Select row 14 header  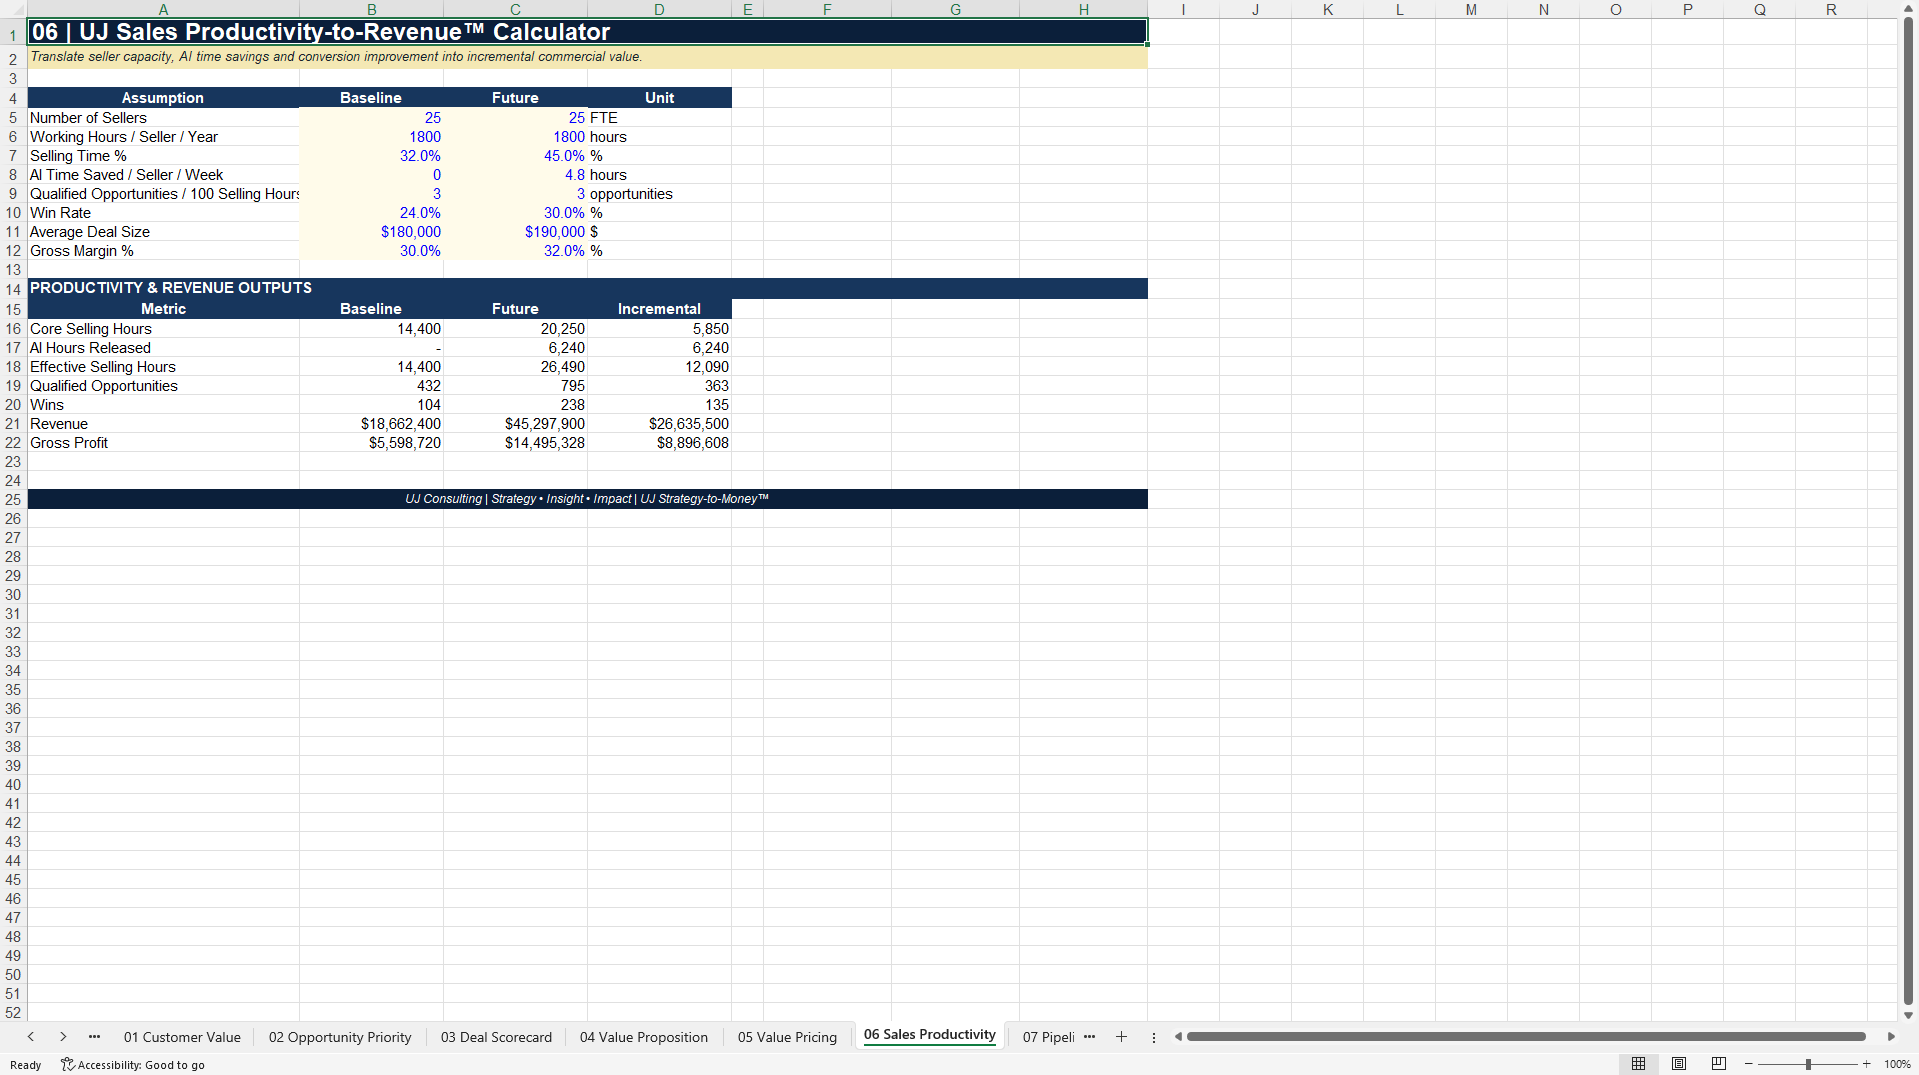point(13,289)
